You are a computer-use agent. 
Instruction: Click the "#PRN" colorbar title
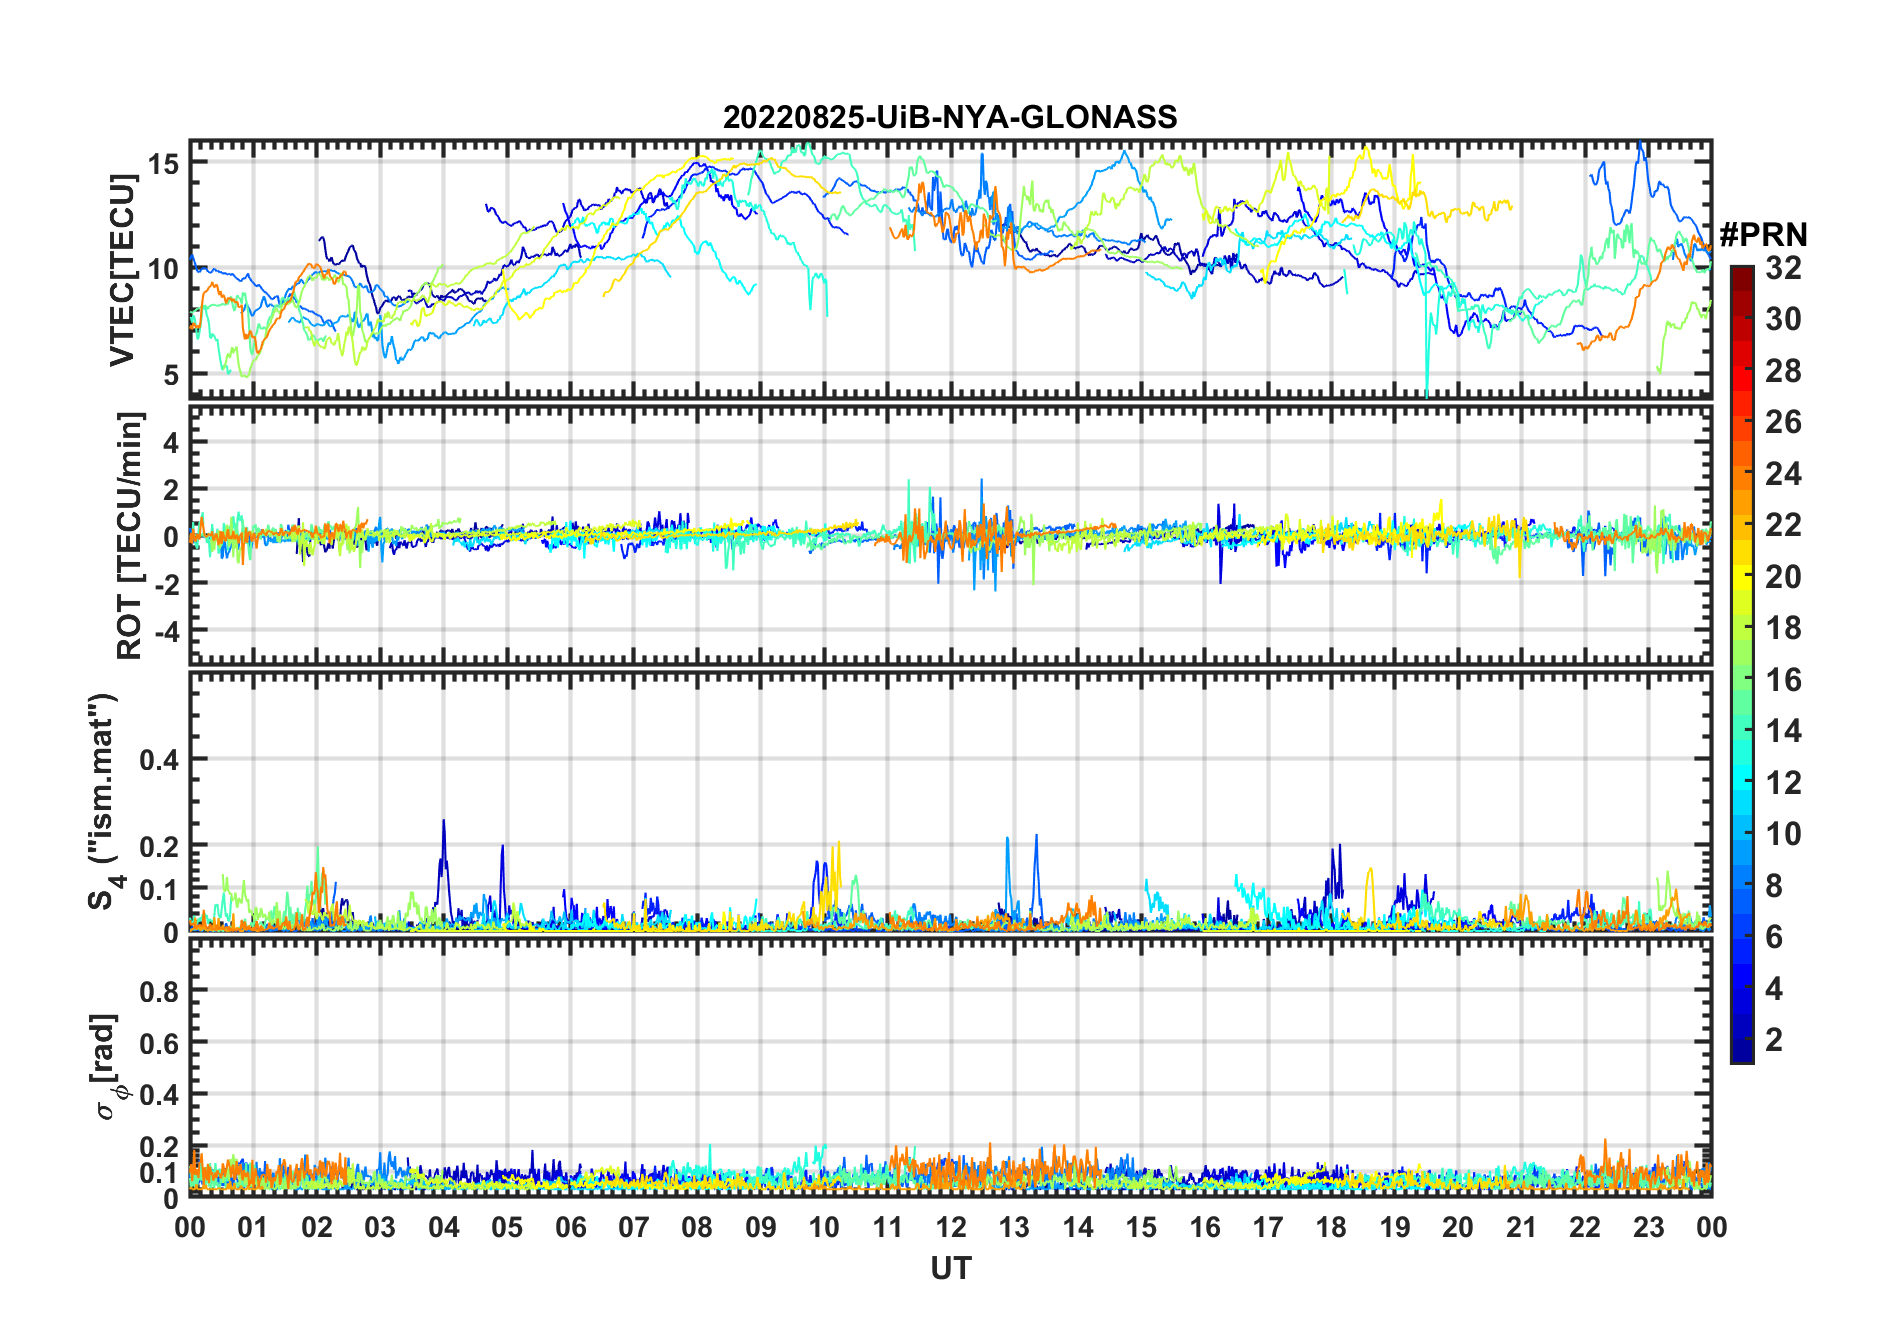[1764, 235]
